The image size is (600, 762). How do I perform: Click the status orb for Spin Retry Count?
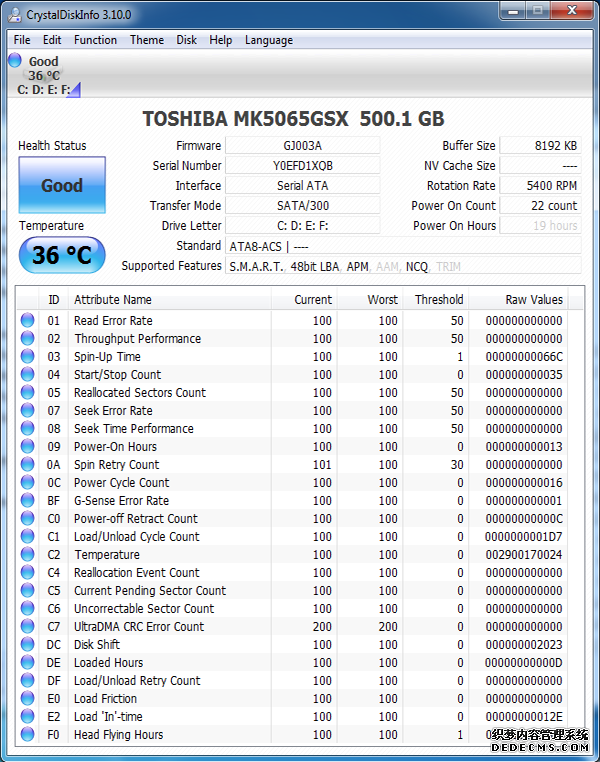pyautogui.click(x=28, y=464)
